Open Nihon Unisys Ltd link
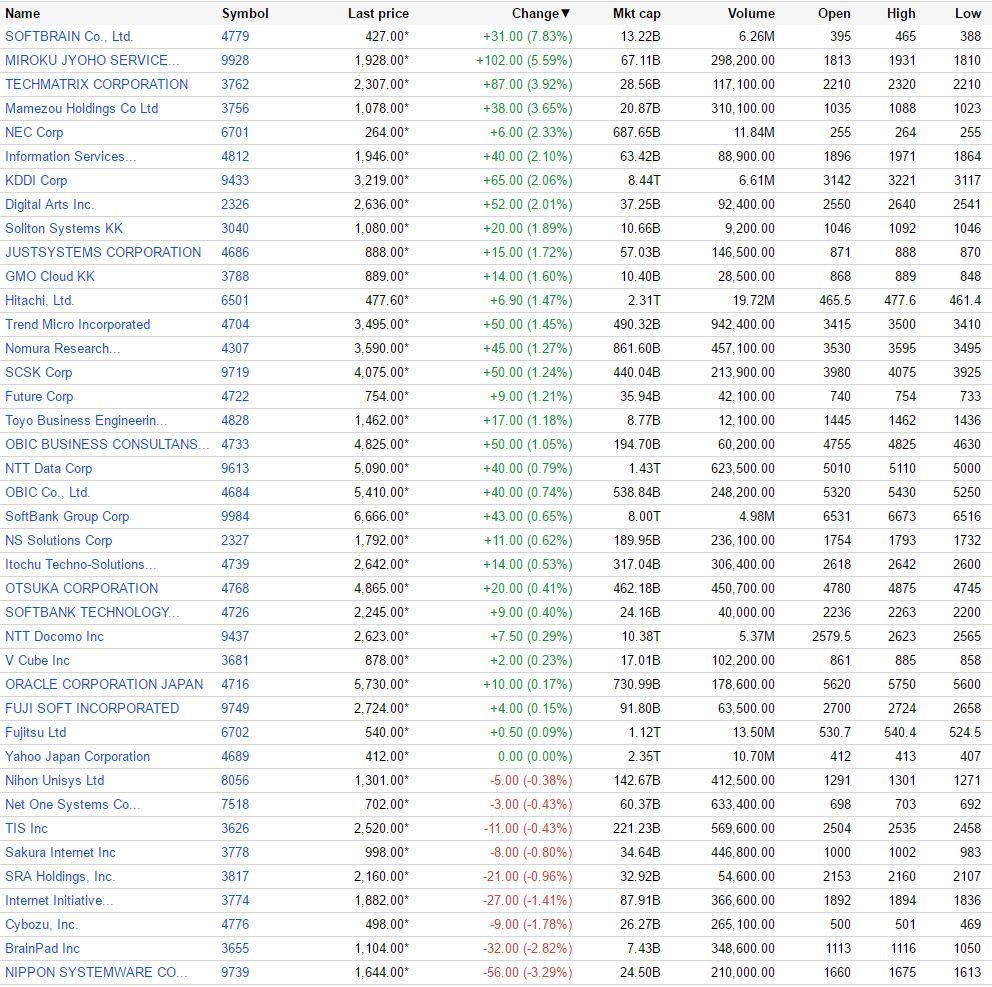The width and height of the screenshot is (992, 987). pyautogui.click(x=54, y=781)
